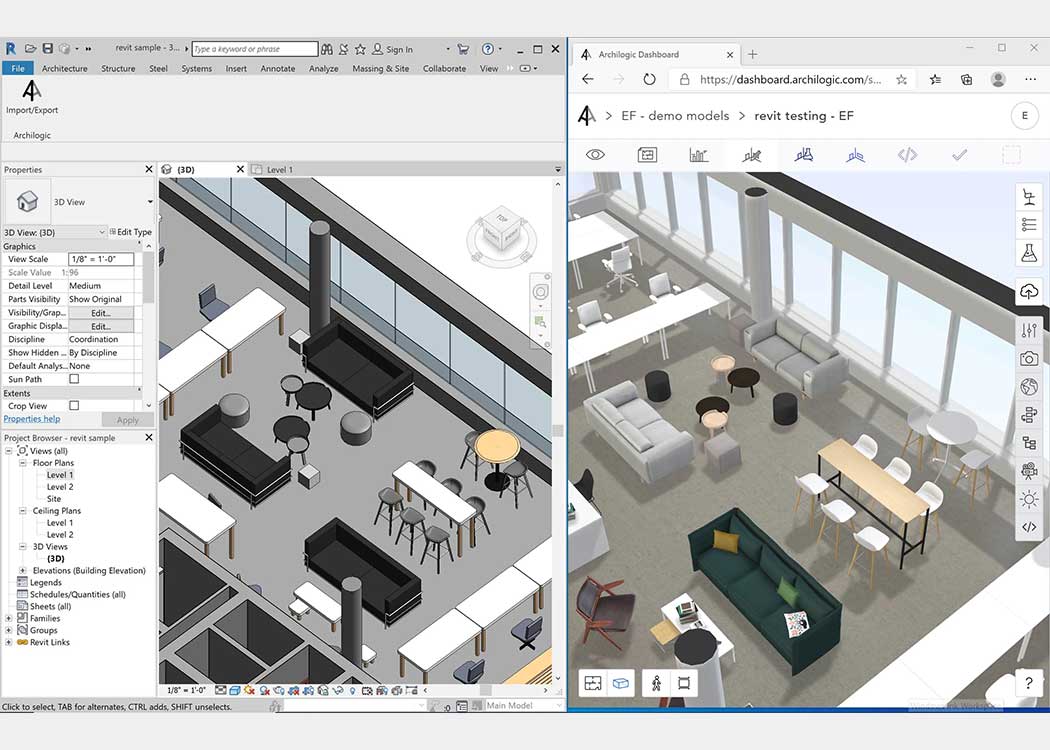Click the eye preview icon in dashboard toolbar
Screen dimensions: 1050x750
[x=596, y=155]
